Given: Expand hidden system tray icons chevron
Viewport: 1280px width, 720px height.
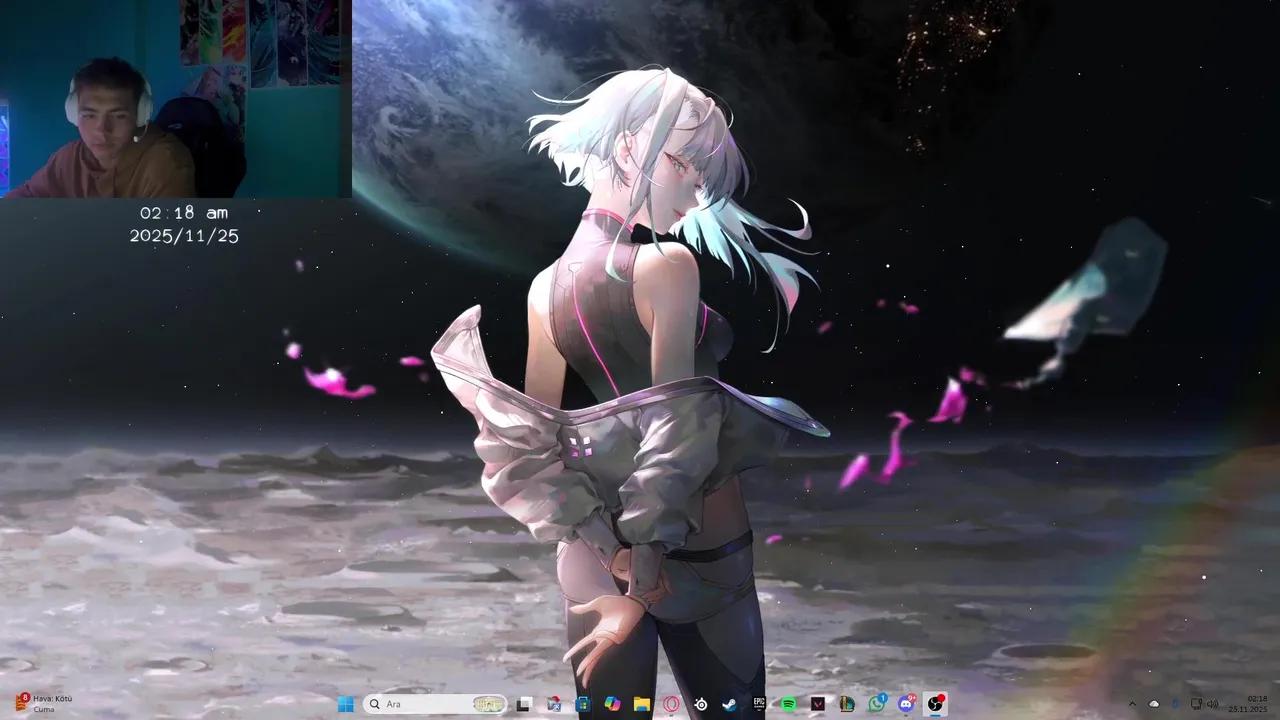Looking at the screenshot, I should click(1132, 704).
